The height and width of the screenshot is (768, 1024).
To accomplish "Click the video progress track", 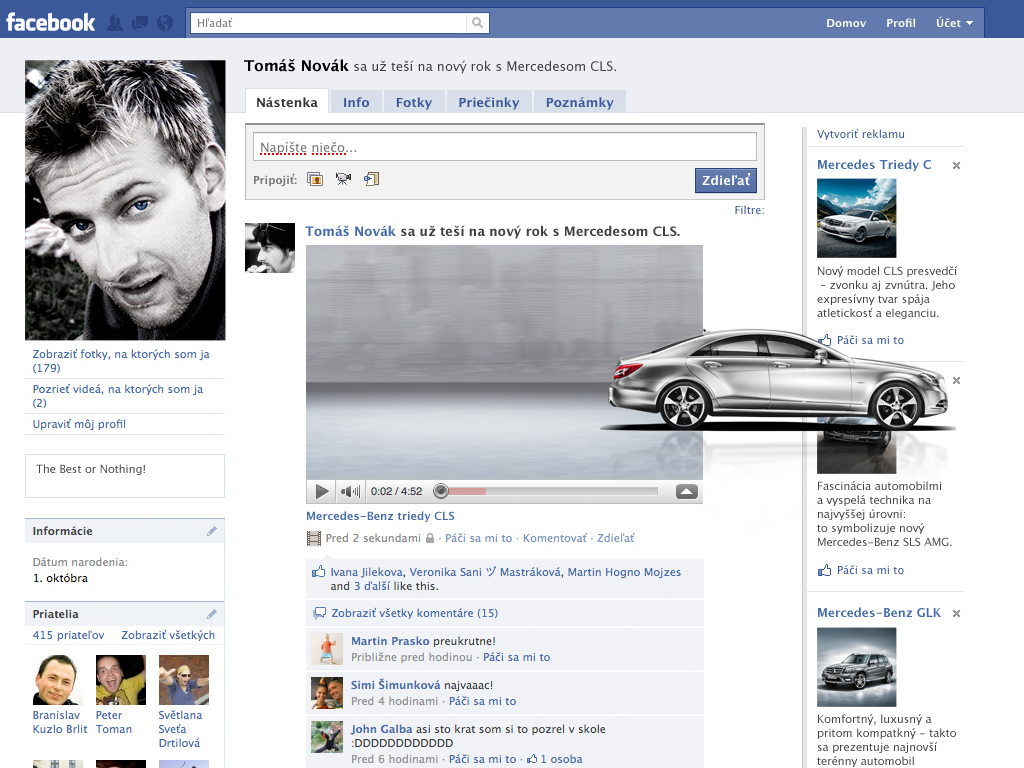I will click(552, 490).
